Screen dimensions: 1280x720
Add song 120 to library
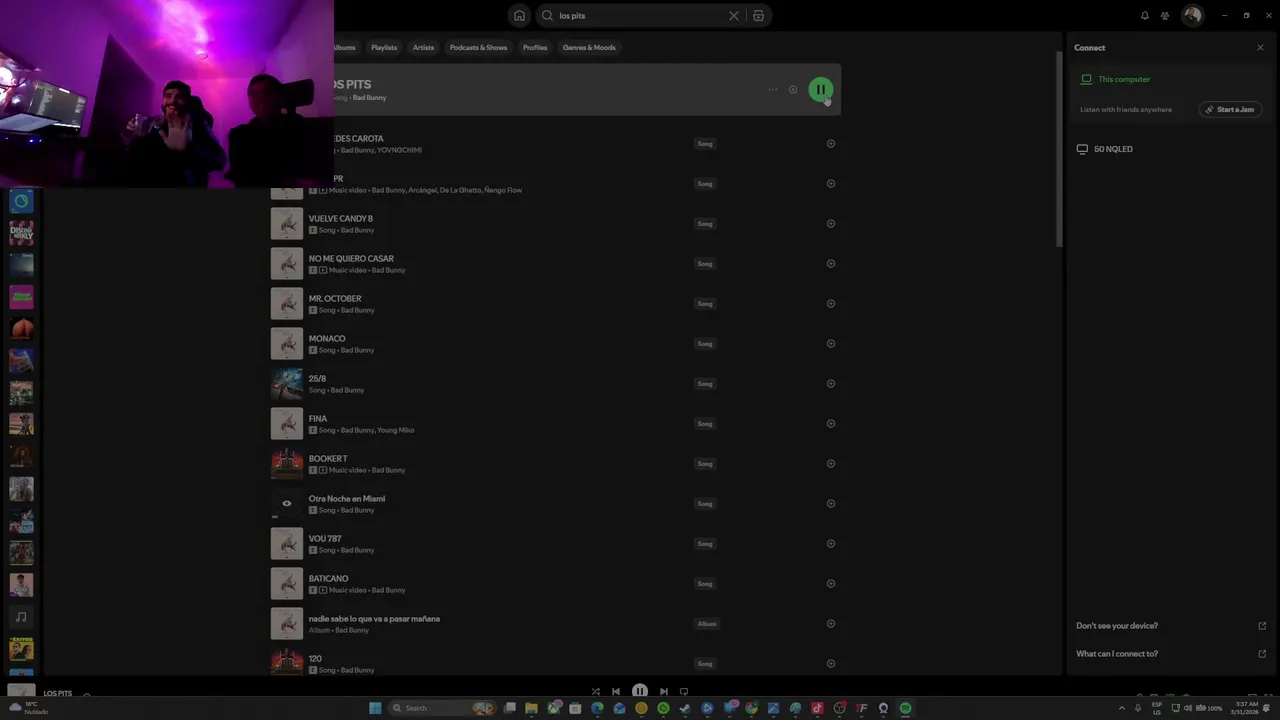[x=831, y=664]
